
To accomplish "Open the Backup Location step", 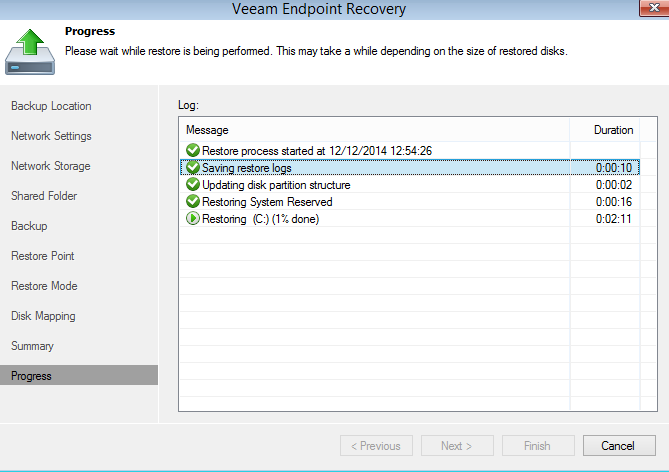I will point(51,106).
